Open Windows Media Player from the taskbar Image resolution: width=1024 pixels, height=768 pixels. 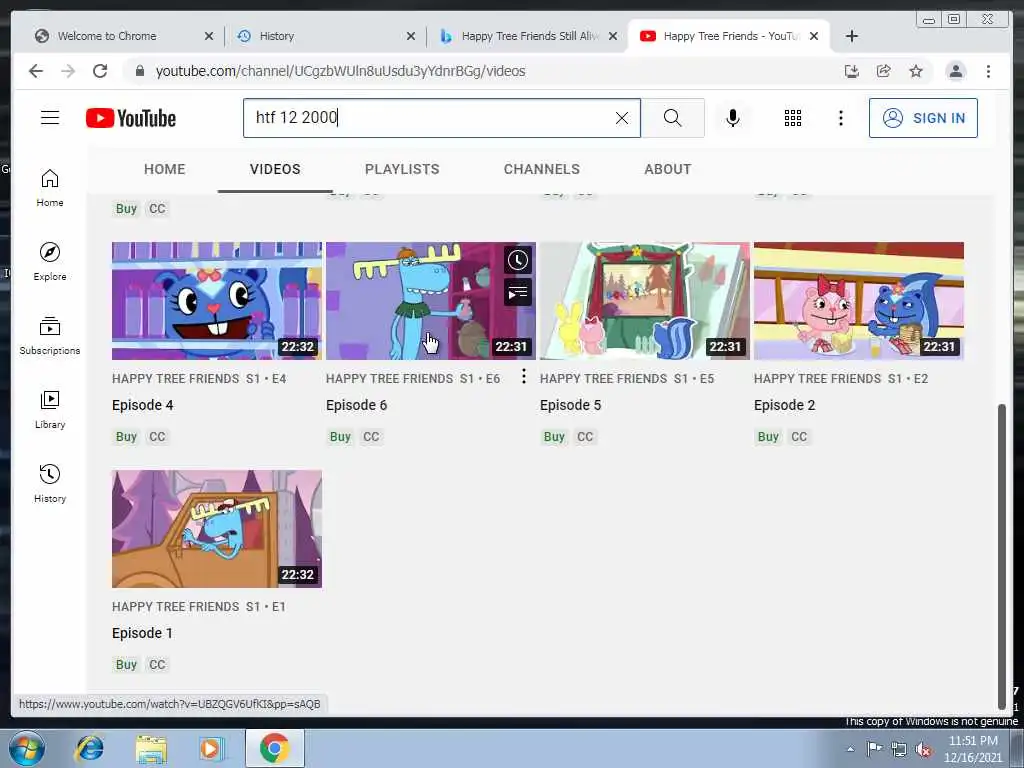click(210, 748)
